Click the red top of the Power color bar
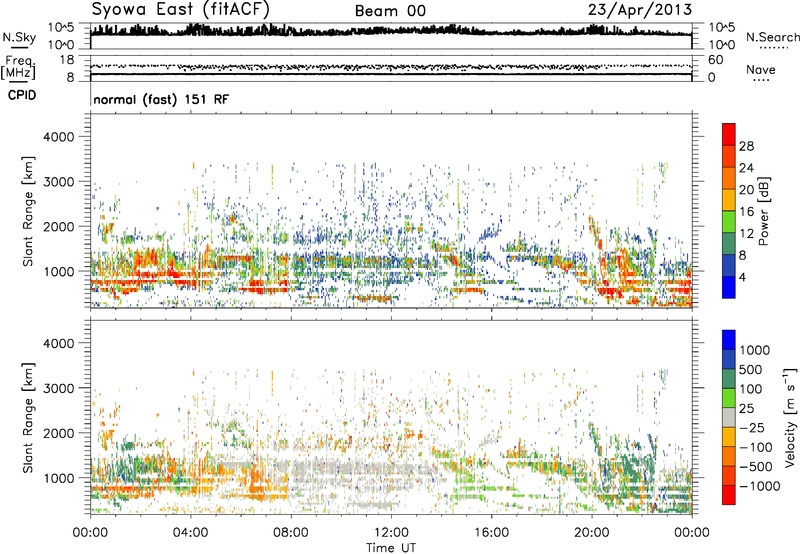Viewport: 800px width, 554px height. (729, 132)
